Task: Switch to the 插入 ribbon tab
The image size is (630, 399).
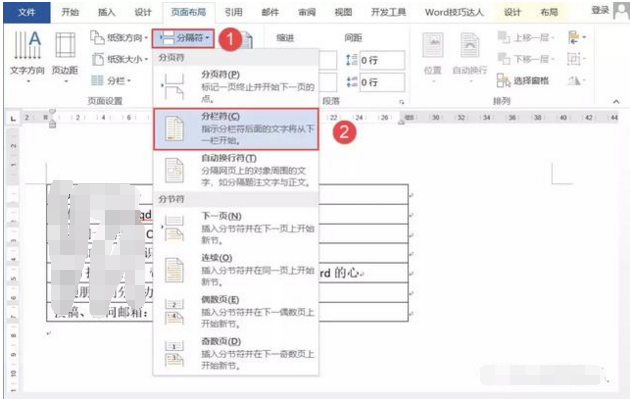Action: pyautogui.click(x=106, y=12)
